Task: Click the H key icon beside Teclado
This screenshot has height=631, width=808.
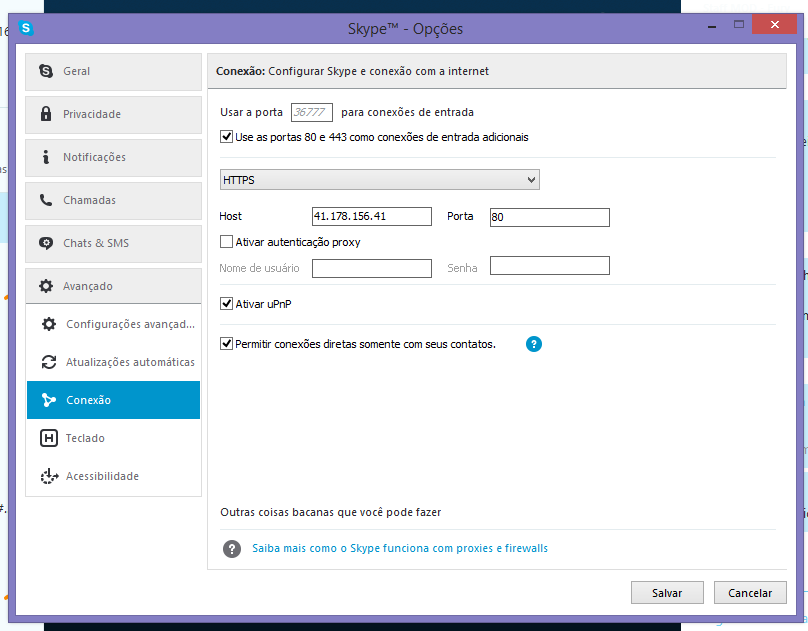Action: [49, 438]
